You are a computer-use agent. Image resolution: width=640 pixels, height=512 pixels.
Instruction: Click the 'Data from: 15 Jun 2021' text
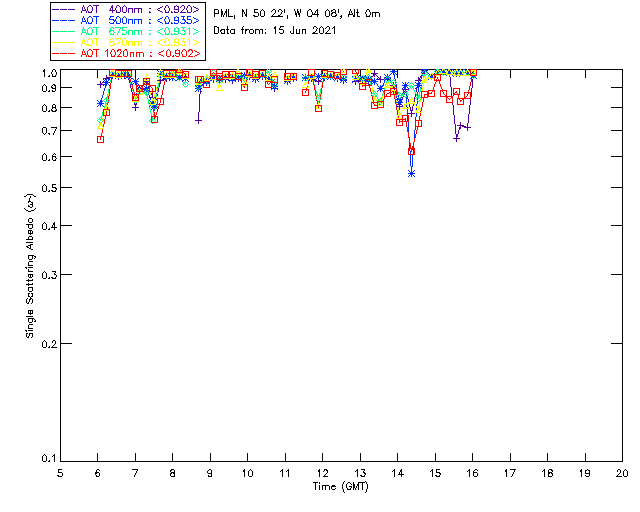pyautogui.click(x=275, y=30)
